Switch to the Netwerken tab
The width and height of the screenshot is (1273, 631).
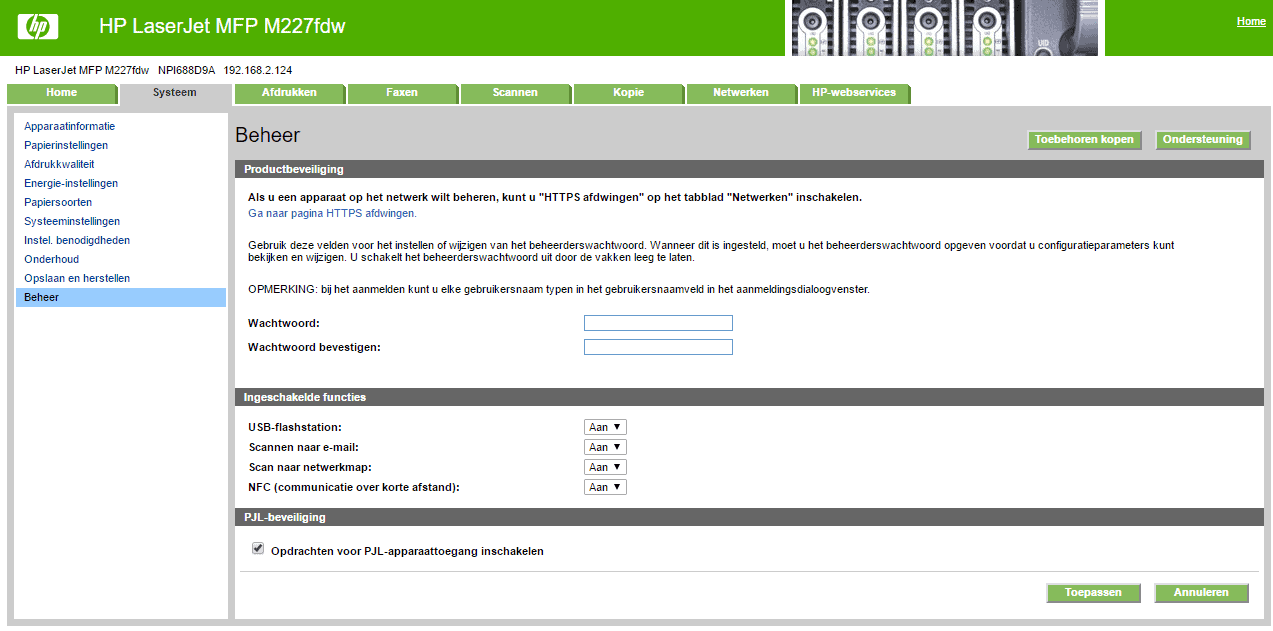tap(741, 93)
